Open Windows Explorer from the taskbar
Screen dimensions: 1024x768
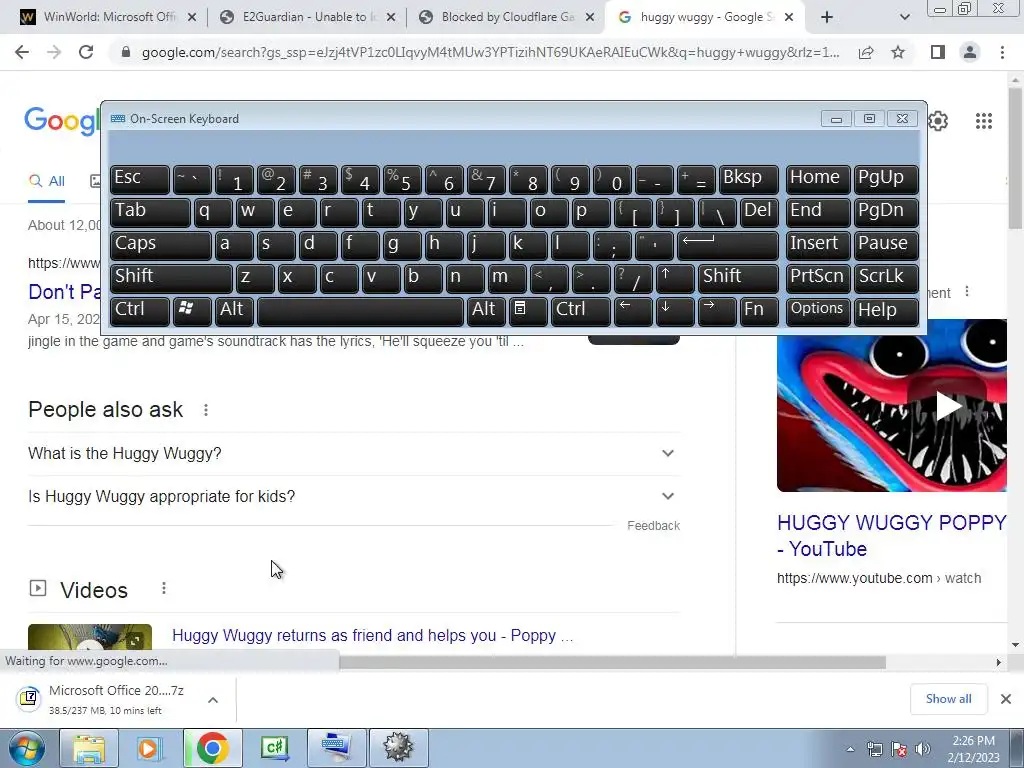89,748
